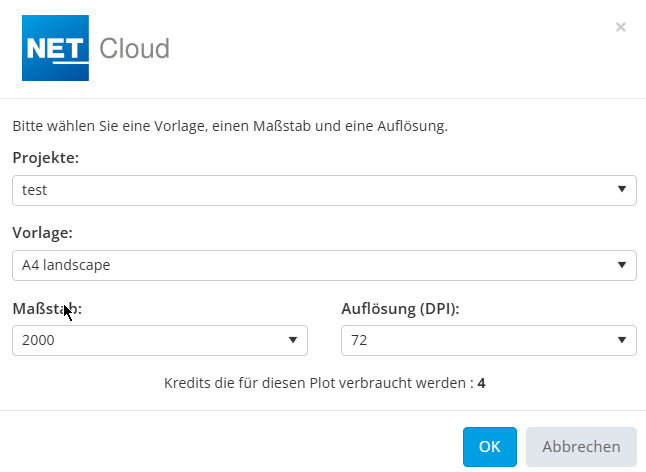Screen dimensions: 646x472
Task: Click the arrow of the Vorlage combo box
Action: pyautogui.click(x=622, y=265)
